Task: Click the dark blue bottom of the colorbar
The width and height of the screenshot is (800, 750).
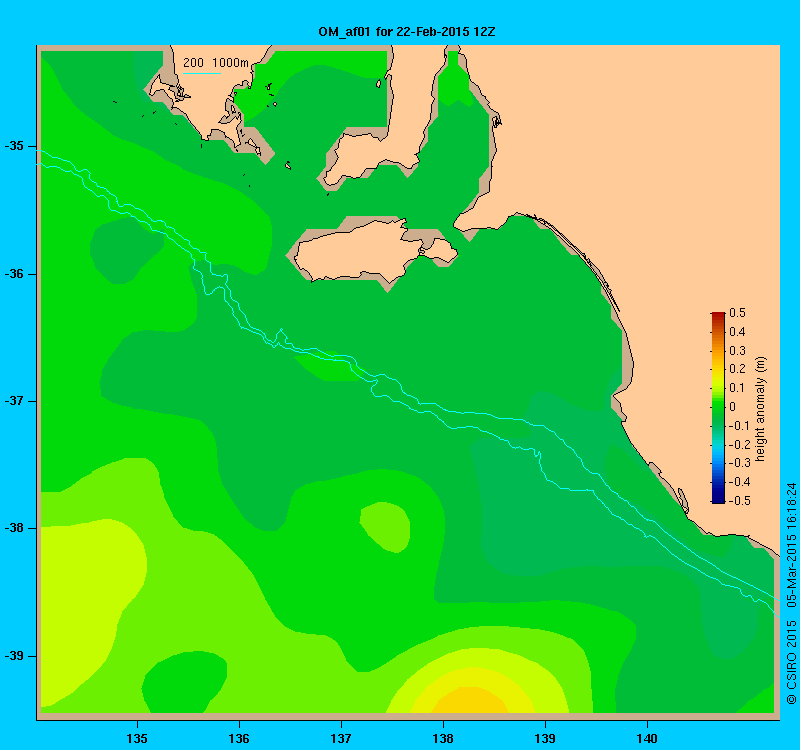Action: (718, 497)
